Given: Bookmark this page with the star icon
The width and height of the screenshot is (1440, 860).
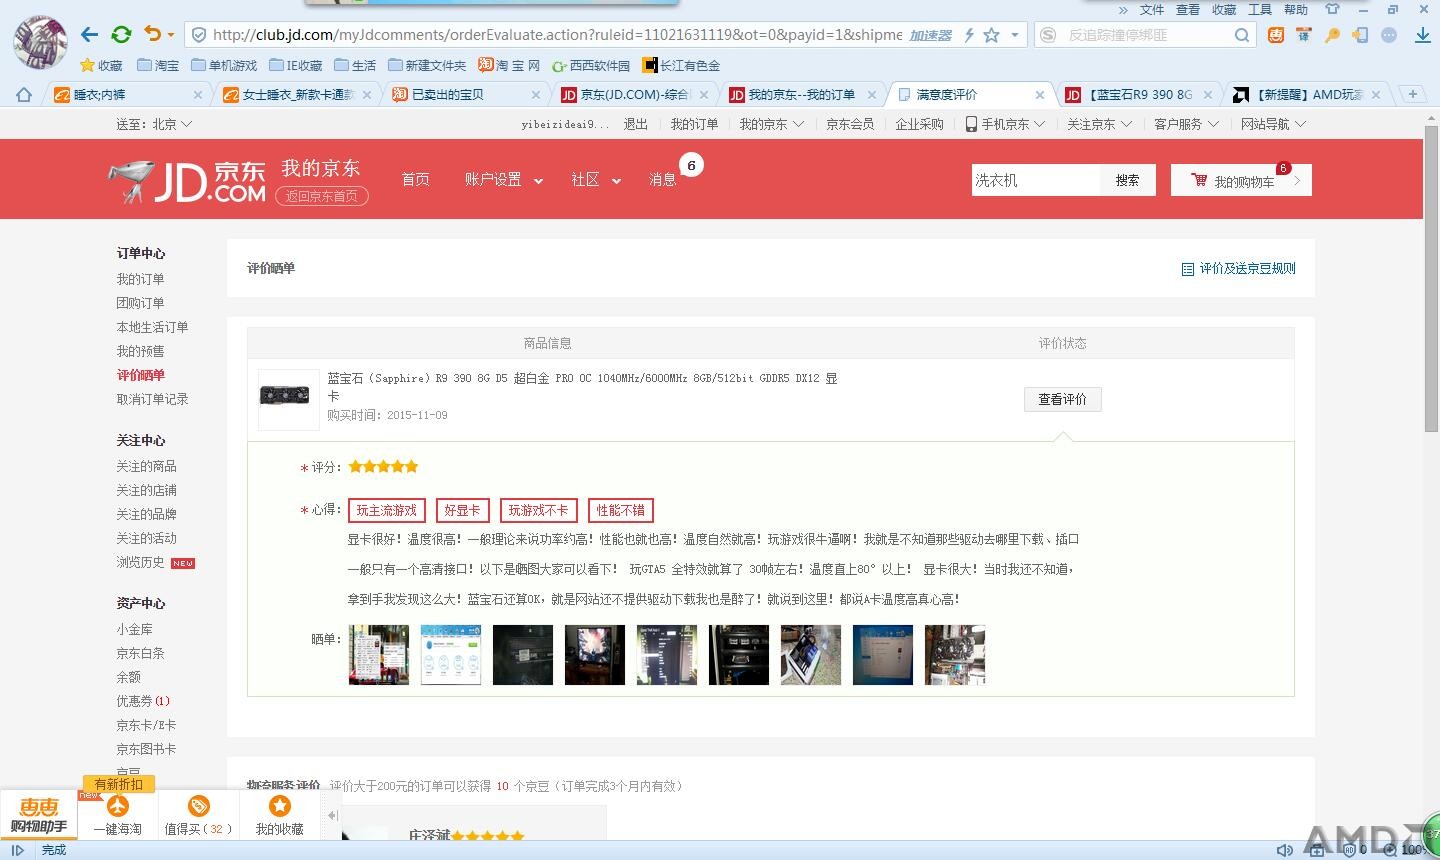Looking at the screenshot, I should pyautogui.click(x=991, y=35).
